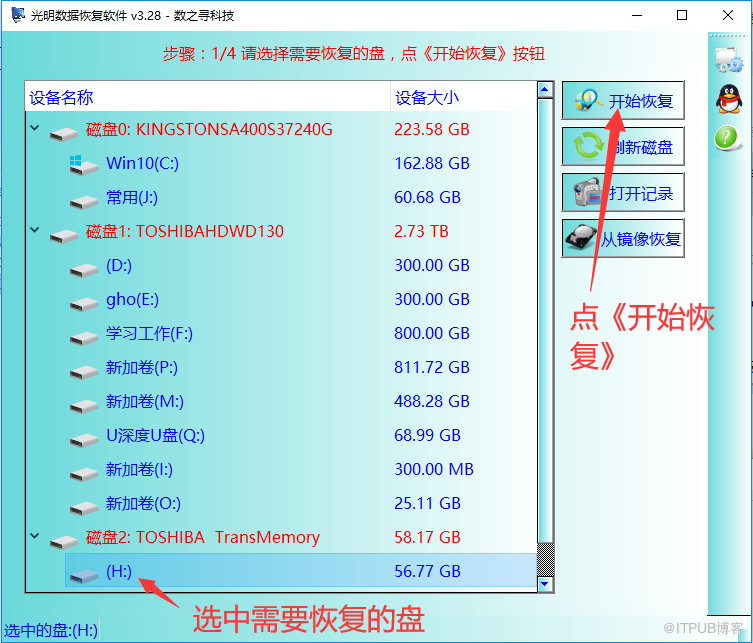Open the QQ penguin contact icon

pyautogui.click(x=729, y=99)
